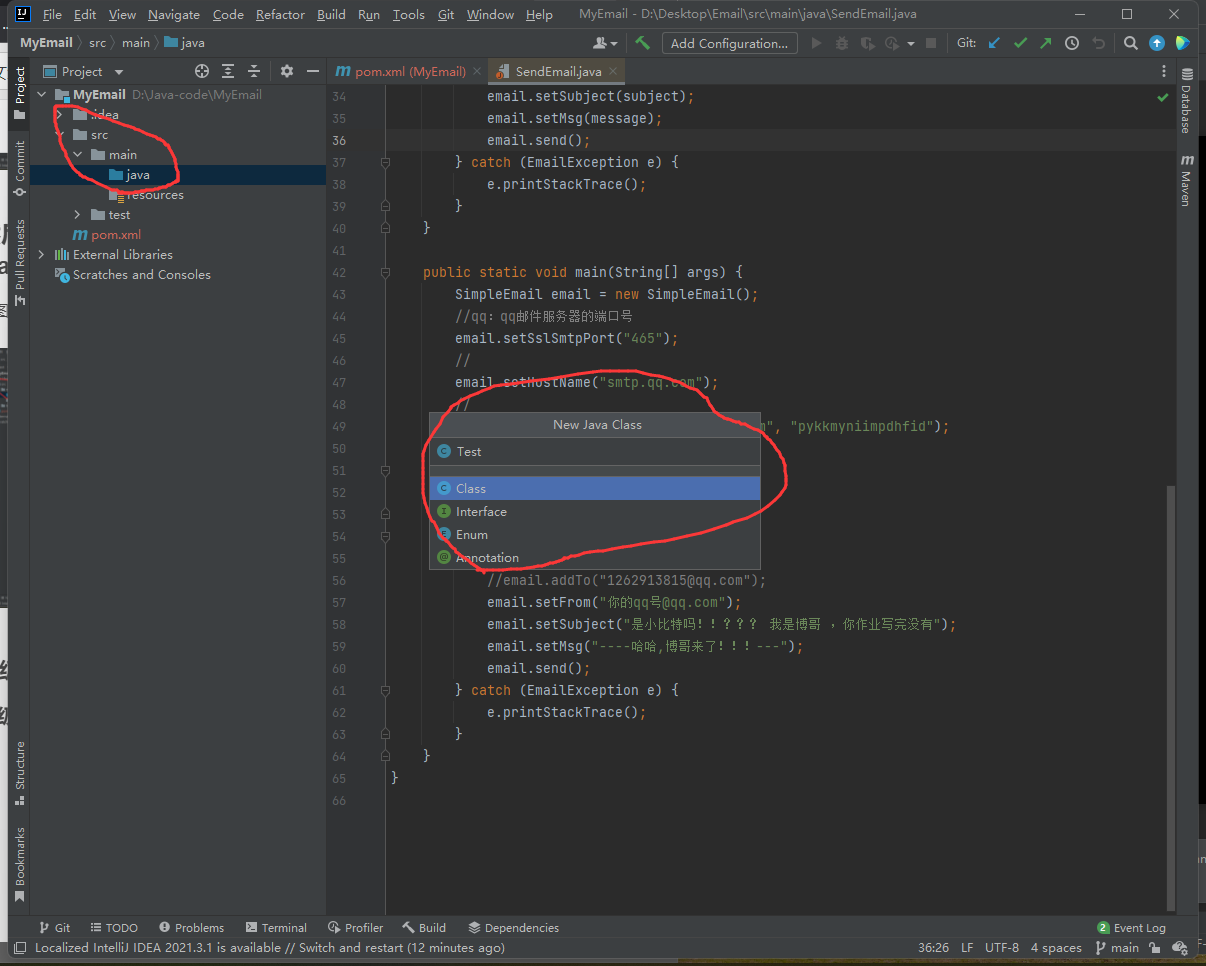
Task: Click the Git Update Project arrow
Action: (994, 43)
